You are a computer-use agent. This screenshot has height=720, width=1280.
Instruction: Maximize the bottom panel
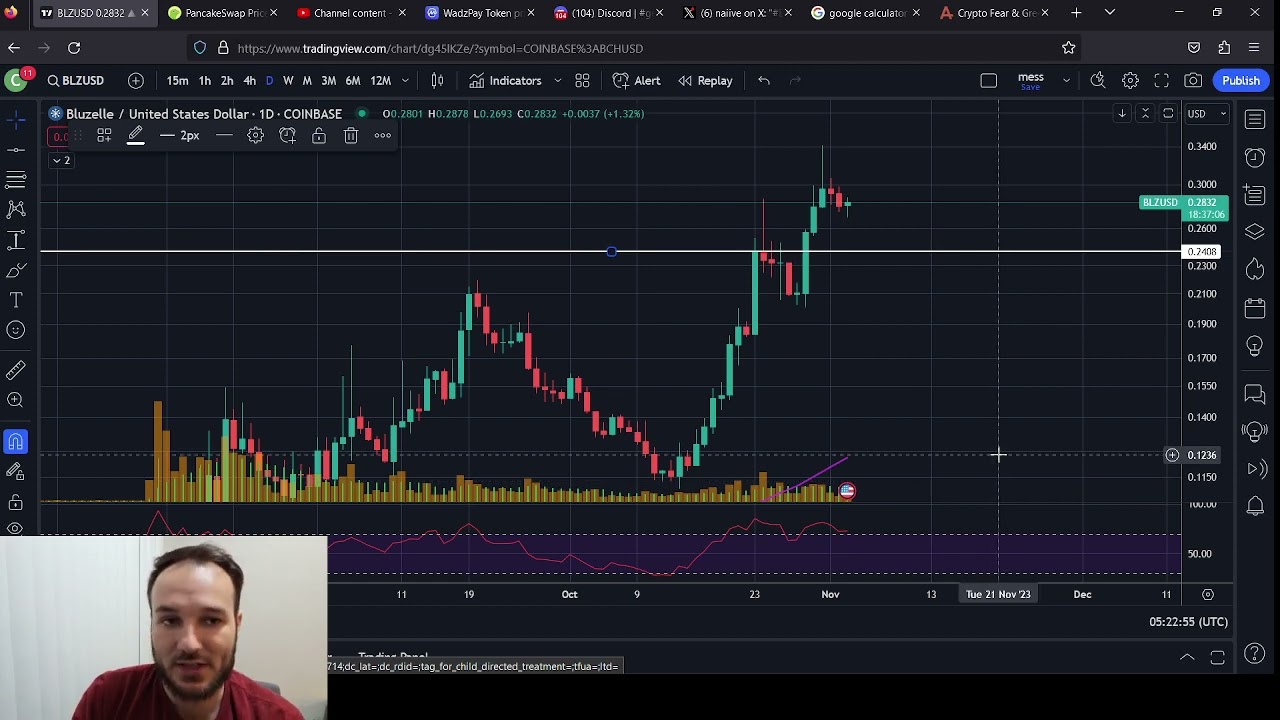(x=1218, y=657)
